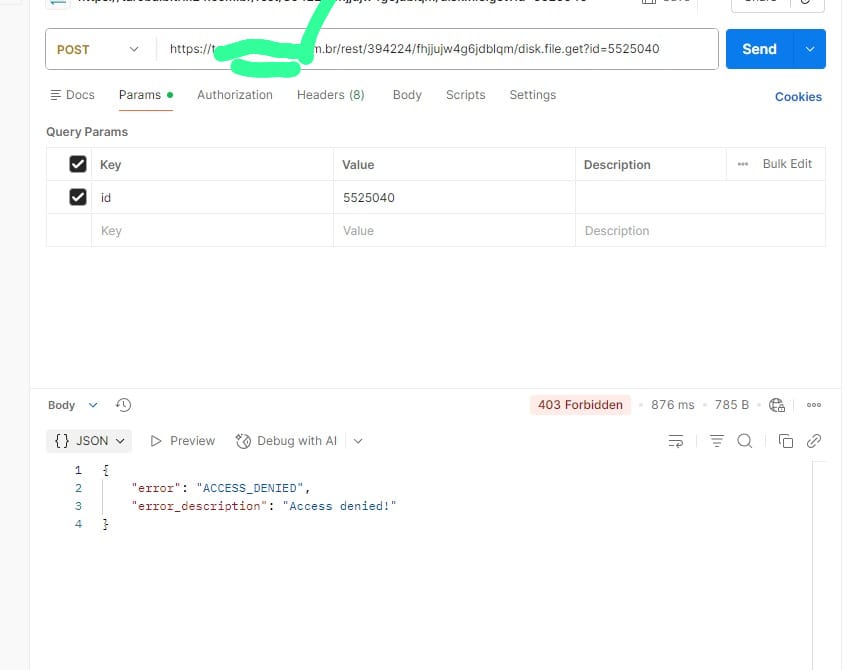This screenshot has height=670, width=858.
Task: Open response more options ellipsis
Action: 813,405
